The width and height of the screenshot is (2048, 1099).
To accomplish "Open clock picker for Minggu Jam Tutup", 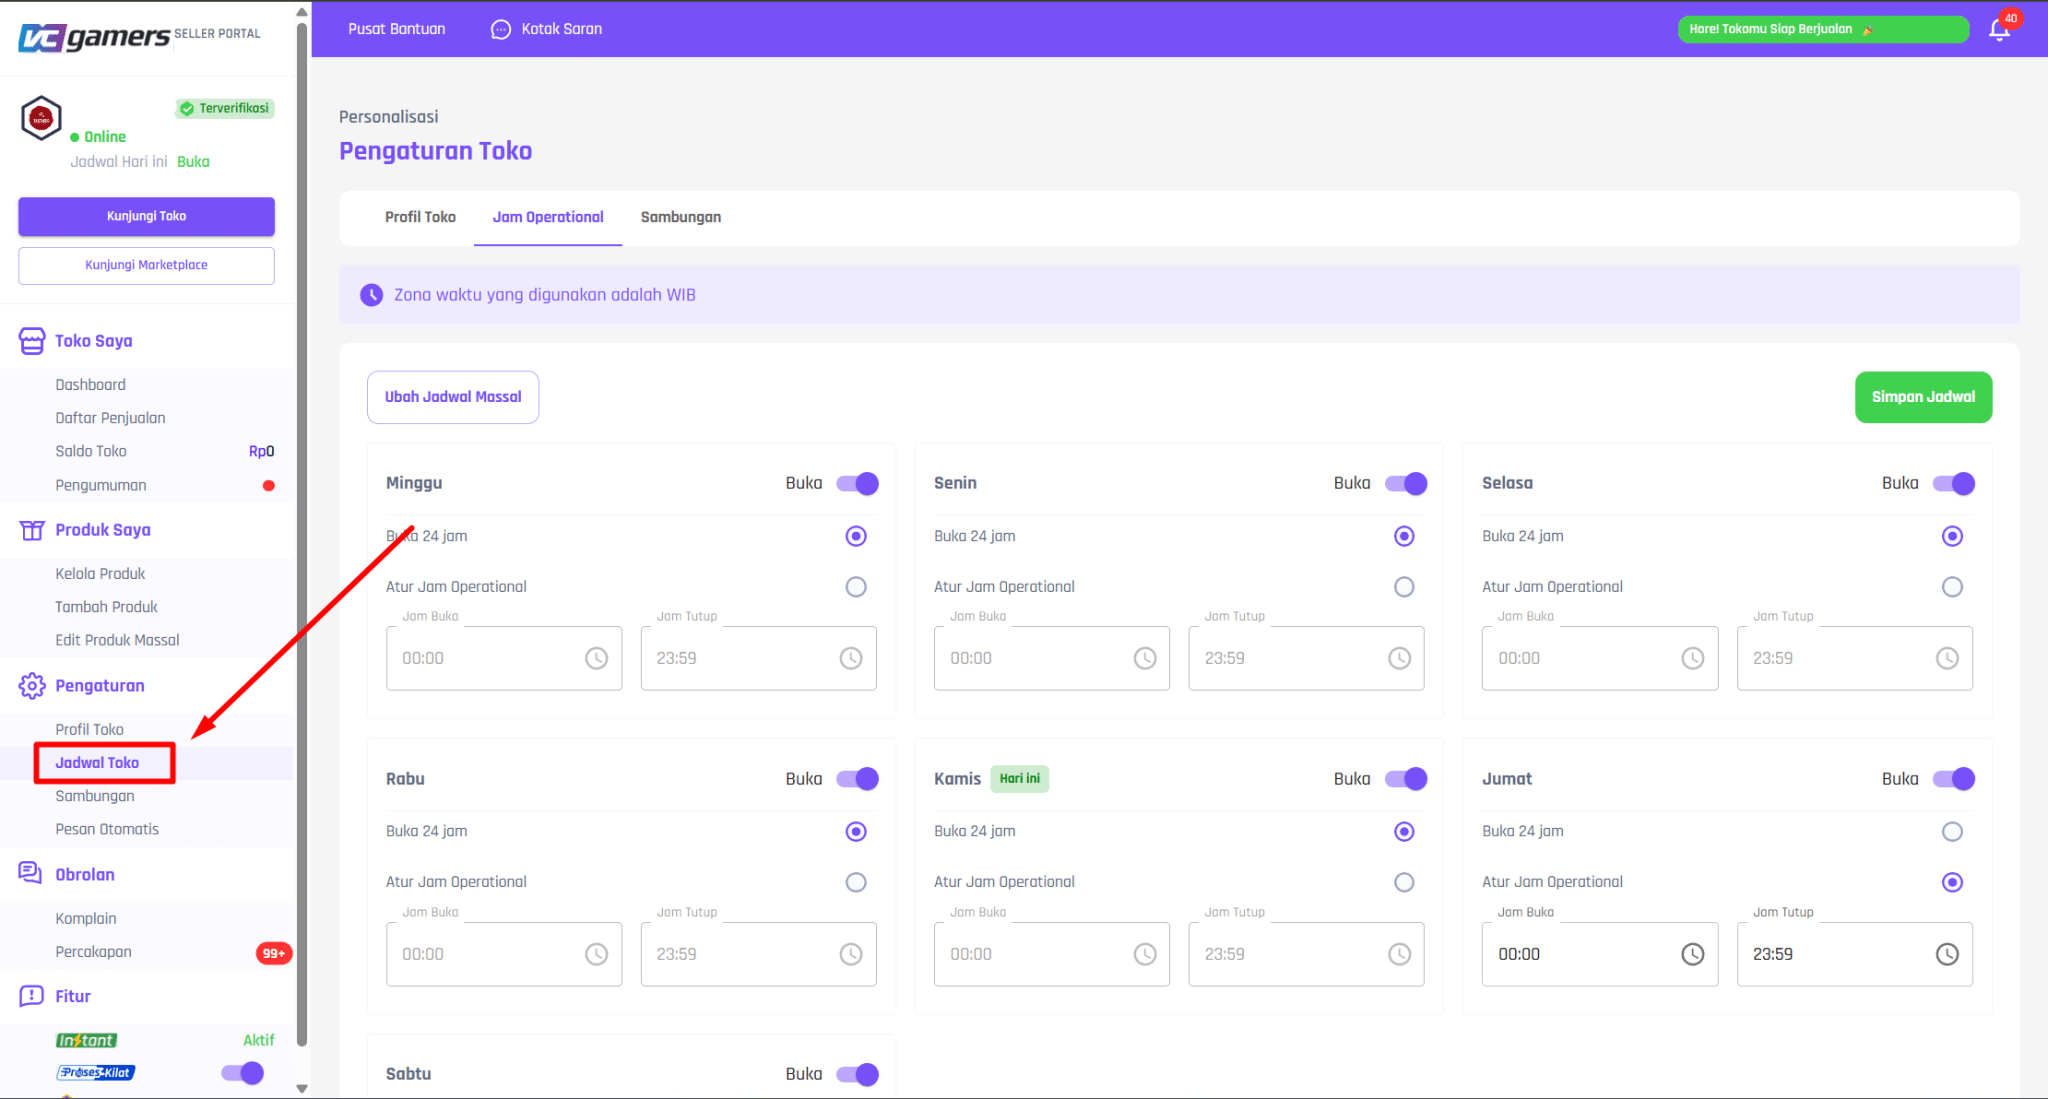I will [851, 658].
